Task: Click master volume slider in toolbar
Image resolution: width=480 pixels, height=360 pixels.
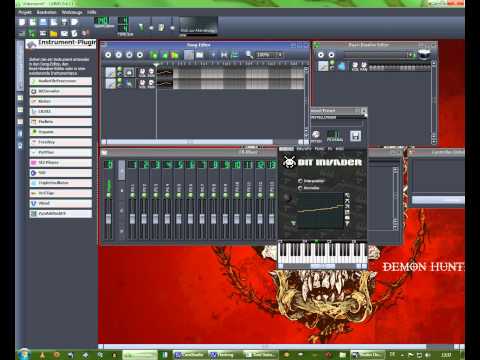Action: click(x=151, y=27)
